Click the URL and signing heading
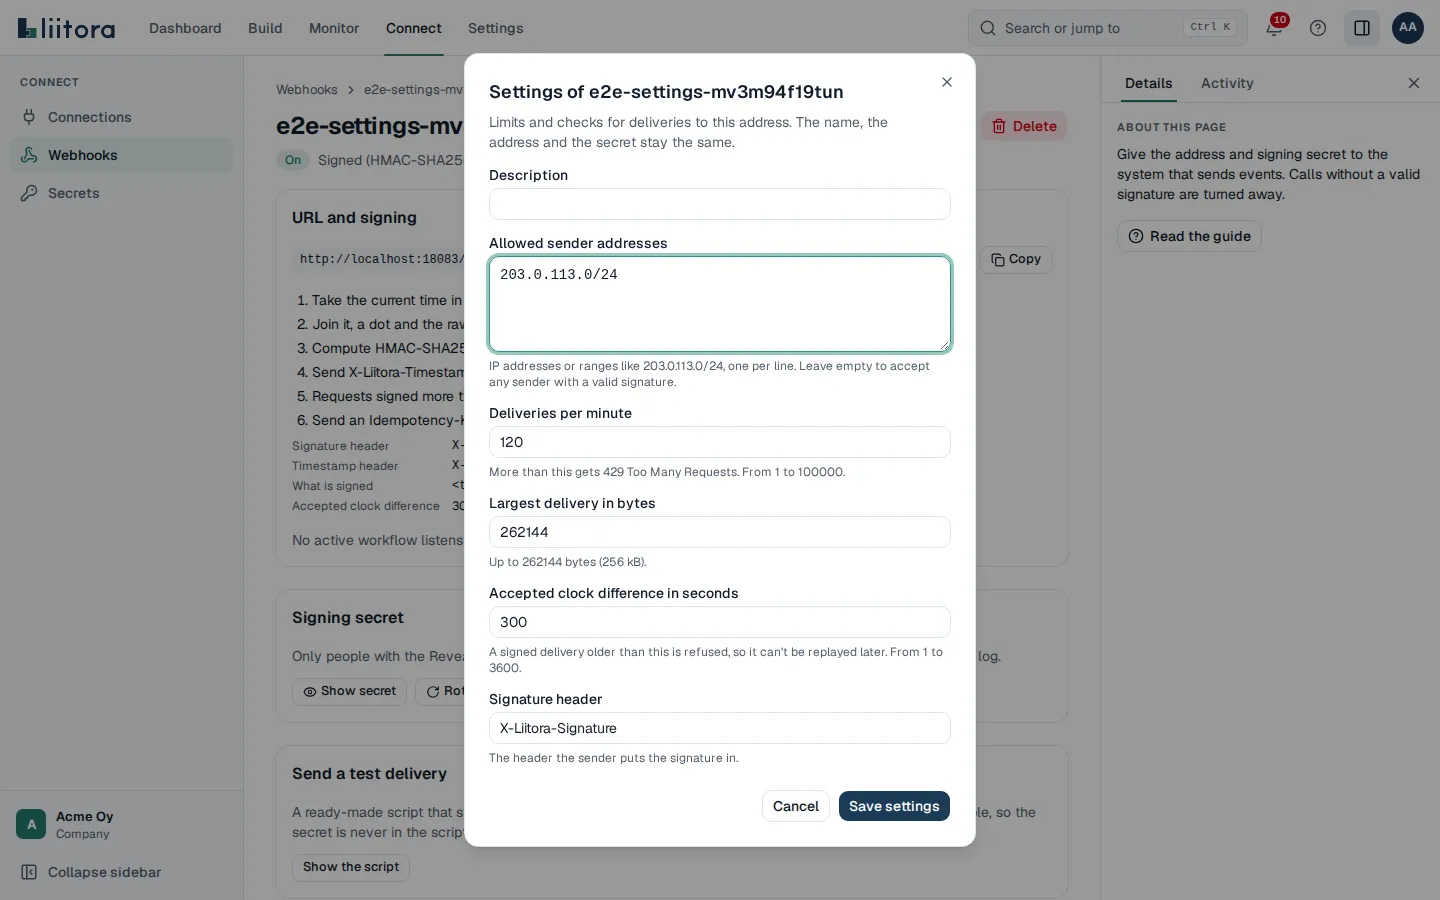Viewport: 1440px width, 900px height. pyautogui.click(x=354, y=218)
